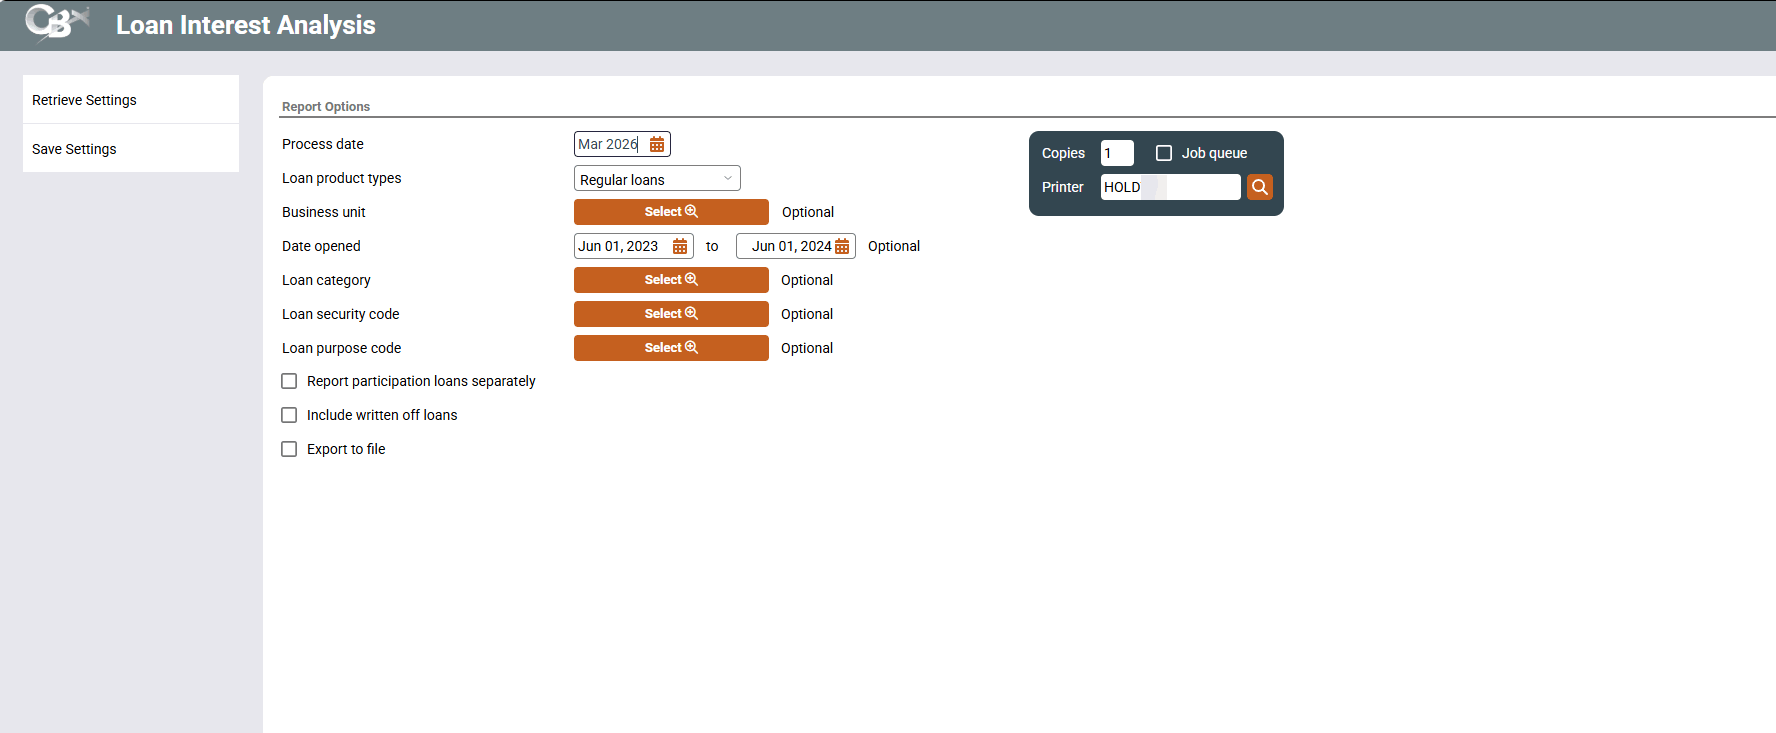Open the Process date calendar picker

[x=657, y=145]
